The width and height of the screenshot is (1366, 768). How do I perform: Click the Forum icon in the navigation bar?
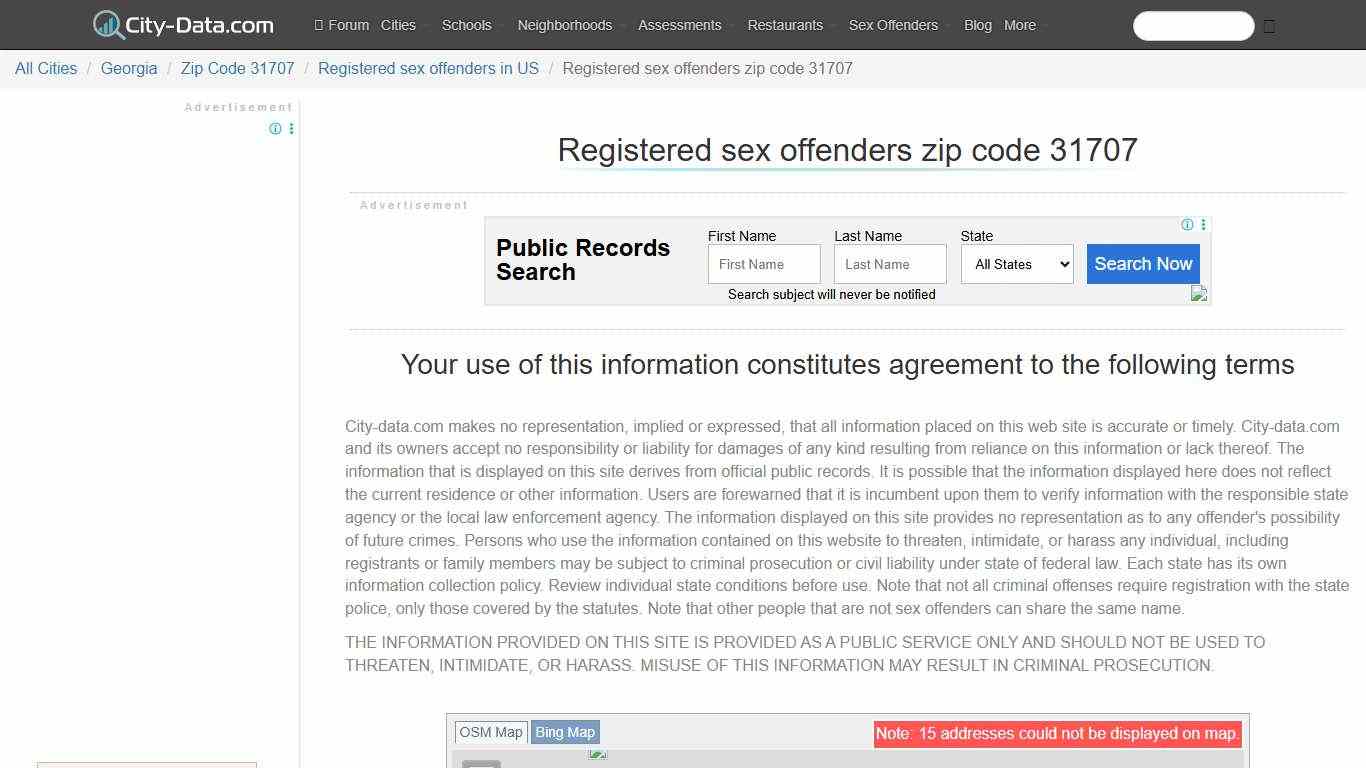point(318,25)
